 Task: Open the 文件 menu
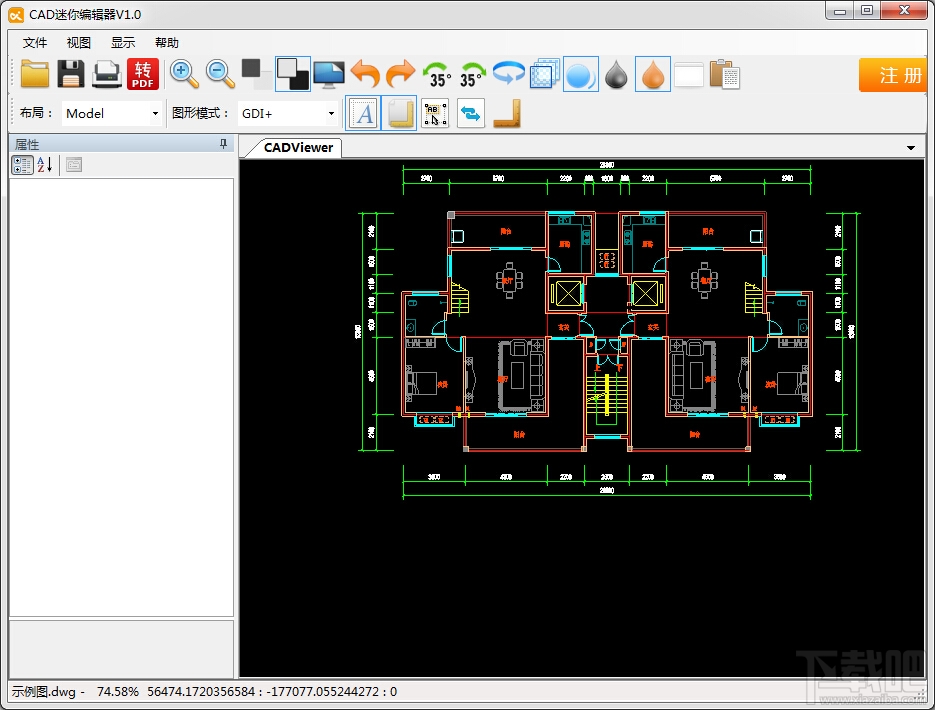35,43
